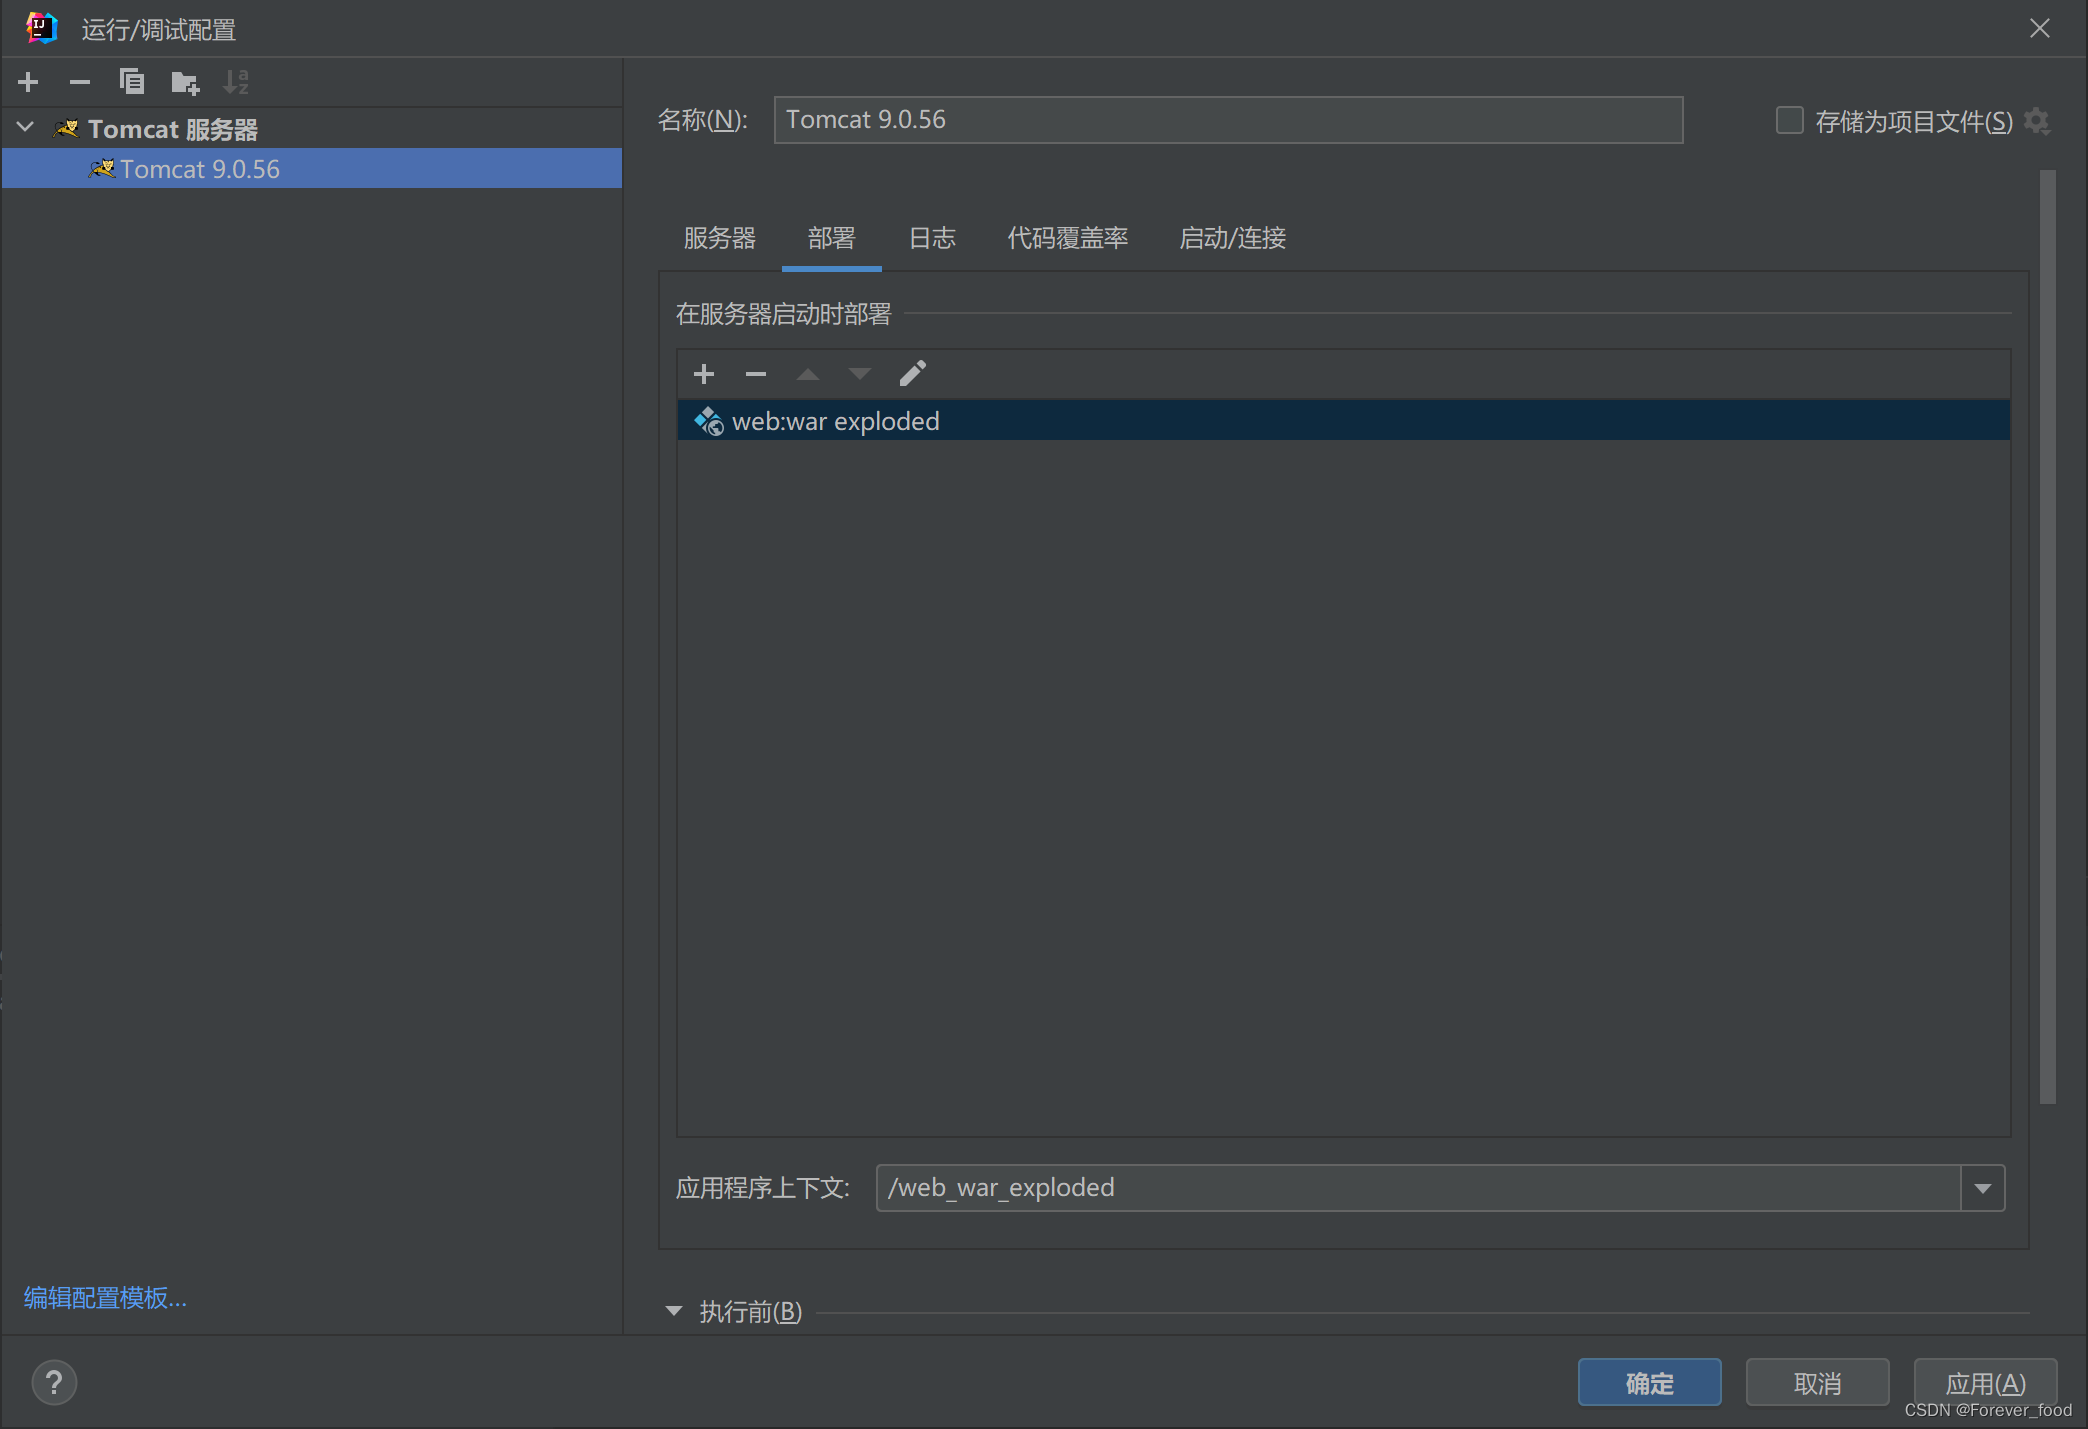Click the 名称 name input field
The image size is (2088, 1429).
(1228, 120)
